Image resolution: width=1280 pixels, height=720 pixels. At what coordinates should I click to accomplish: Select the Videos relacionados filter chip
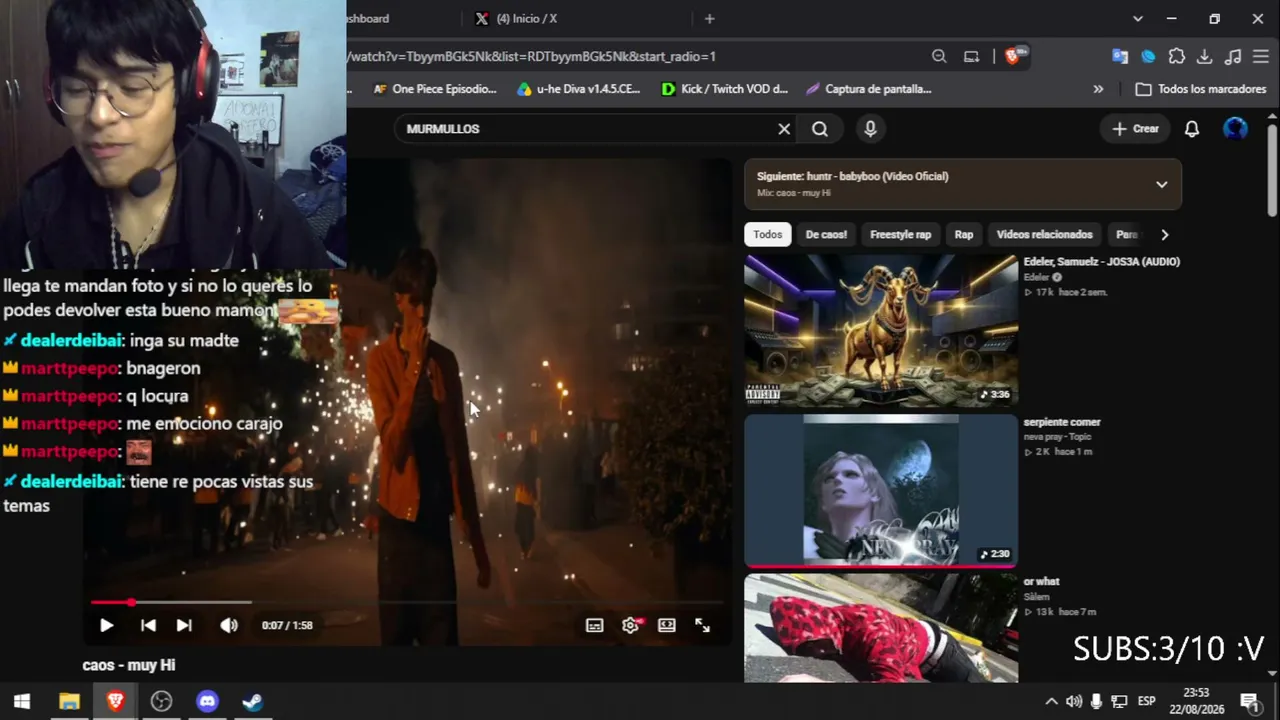click(x=1044, y=234)
